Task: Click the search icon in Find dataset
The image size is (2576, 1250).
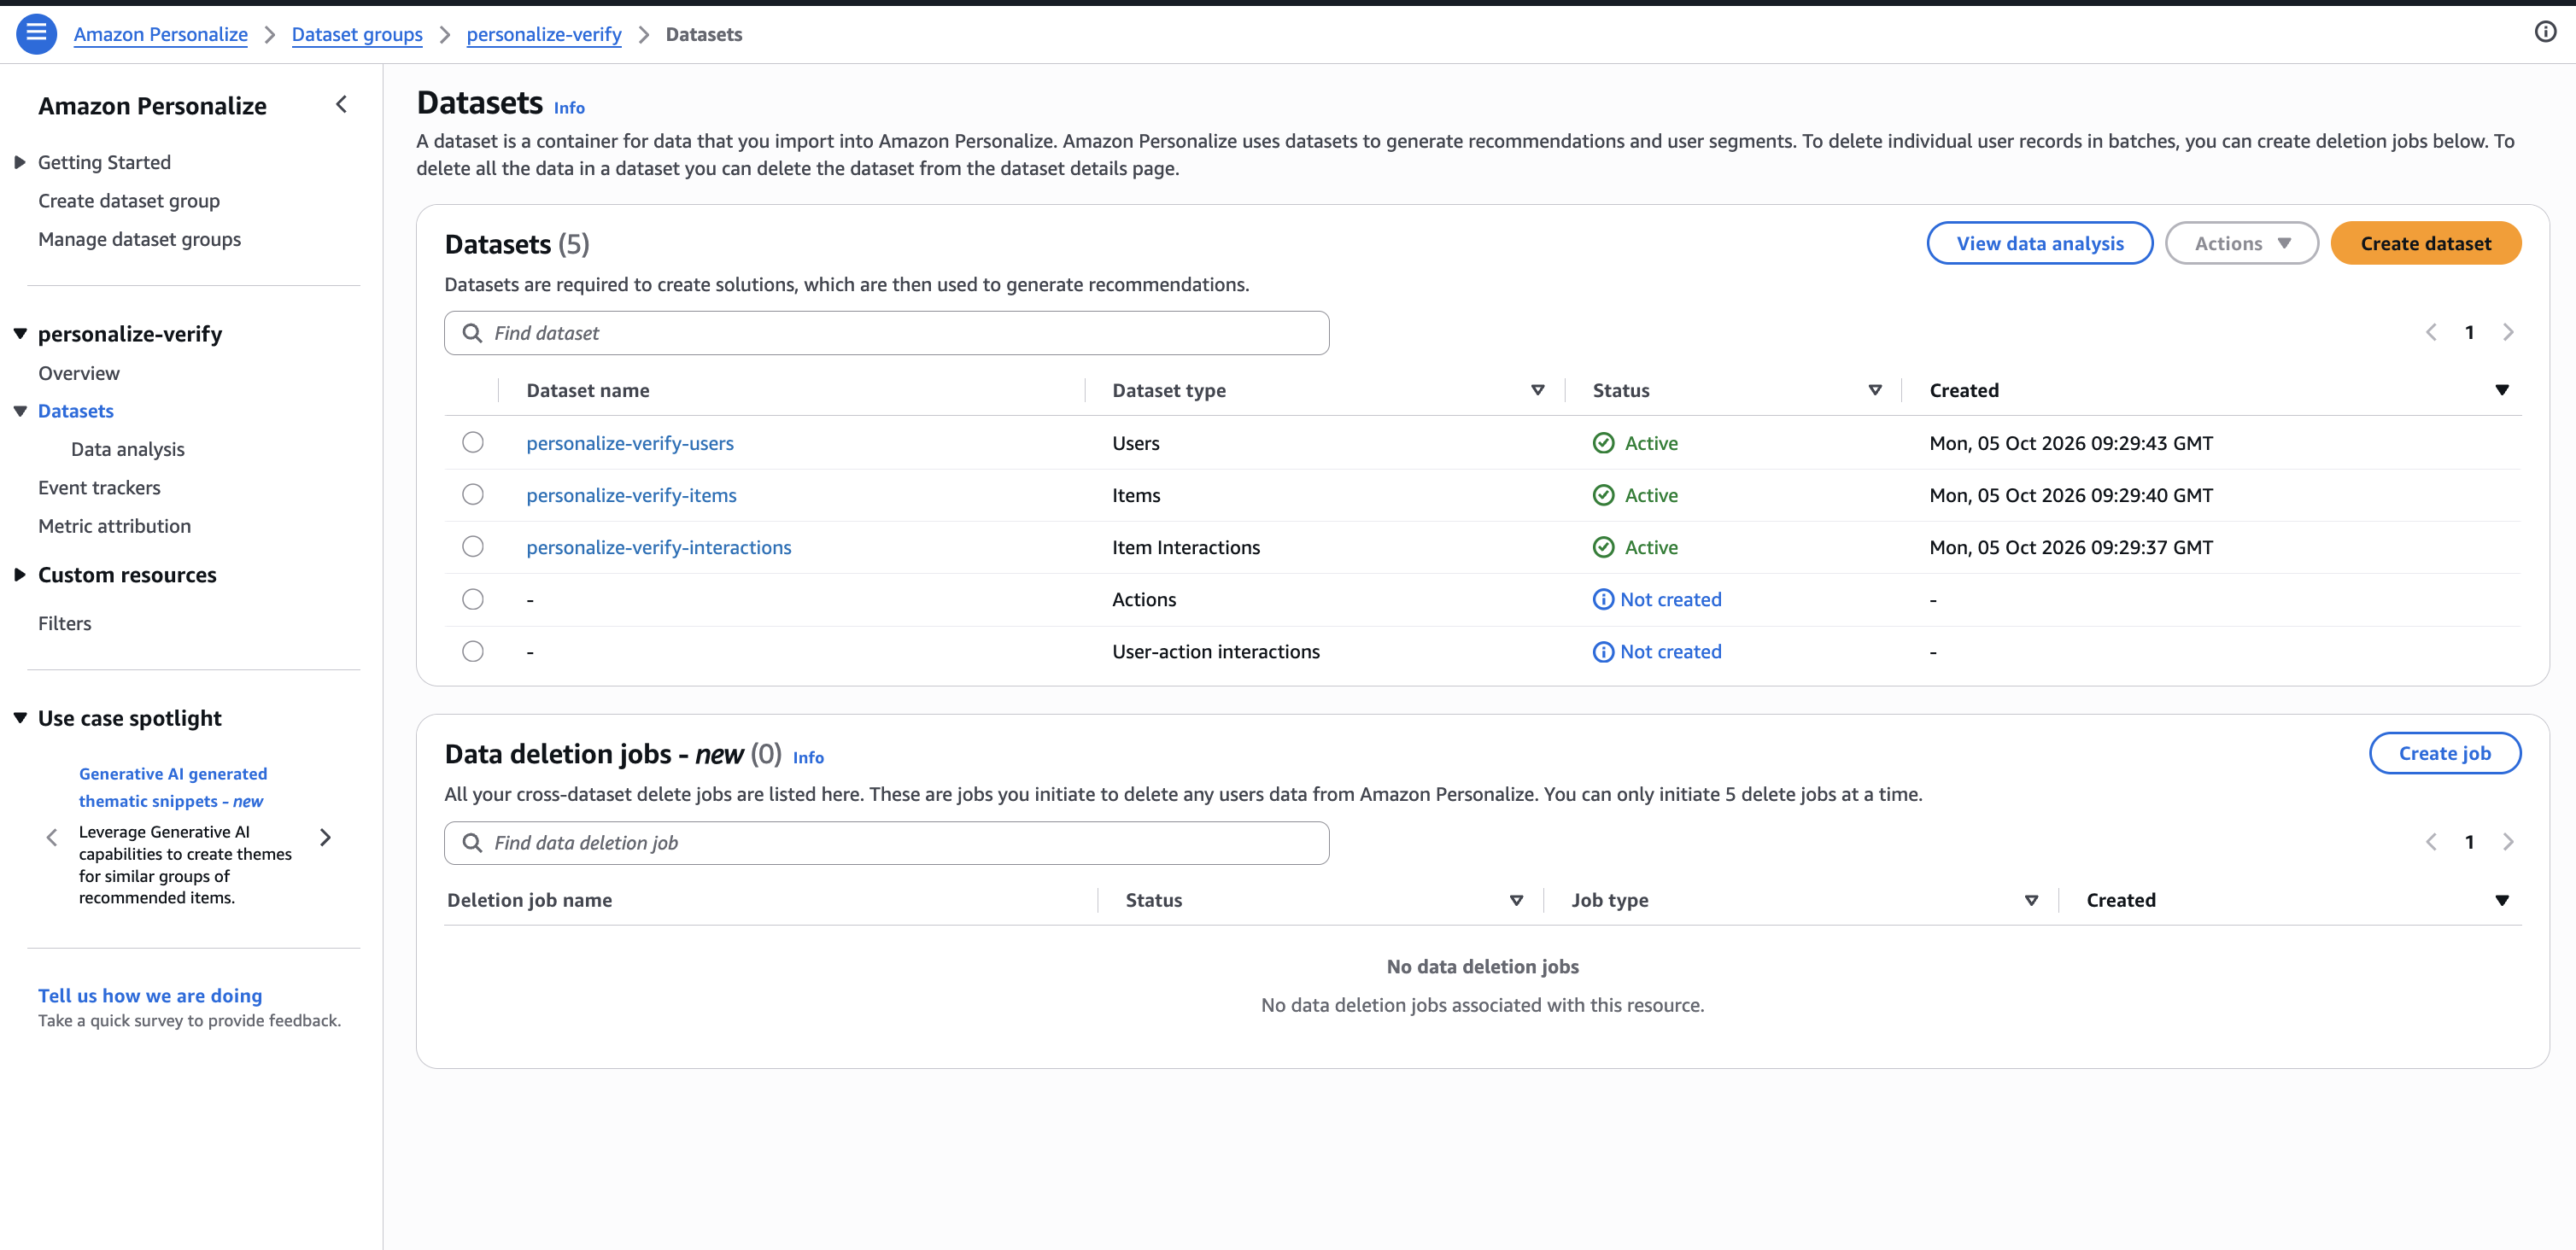Action: (472, 333)
